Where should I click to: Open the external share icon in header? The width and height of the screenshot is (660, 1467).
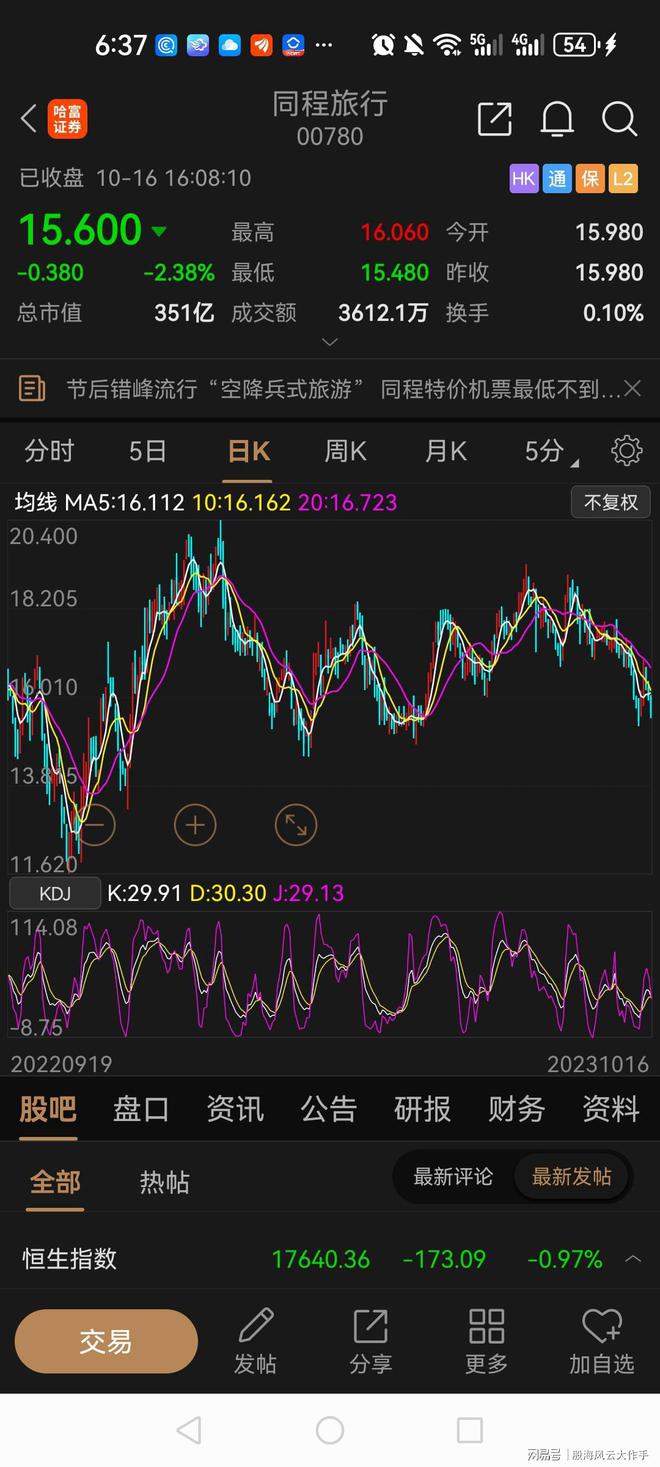(x=494, y=119)
